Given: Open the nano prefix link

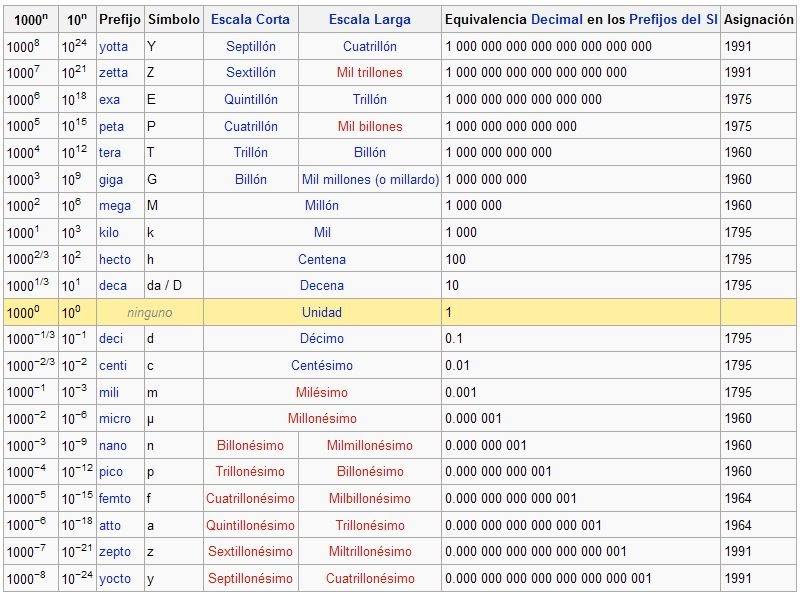Looking at the screenshot, I should click(113, 445).
